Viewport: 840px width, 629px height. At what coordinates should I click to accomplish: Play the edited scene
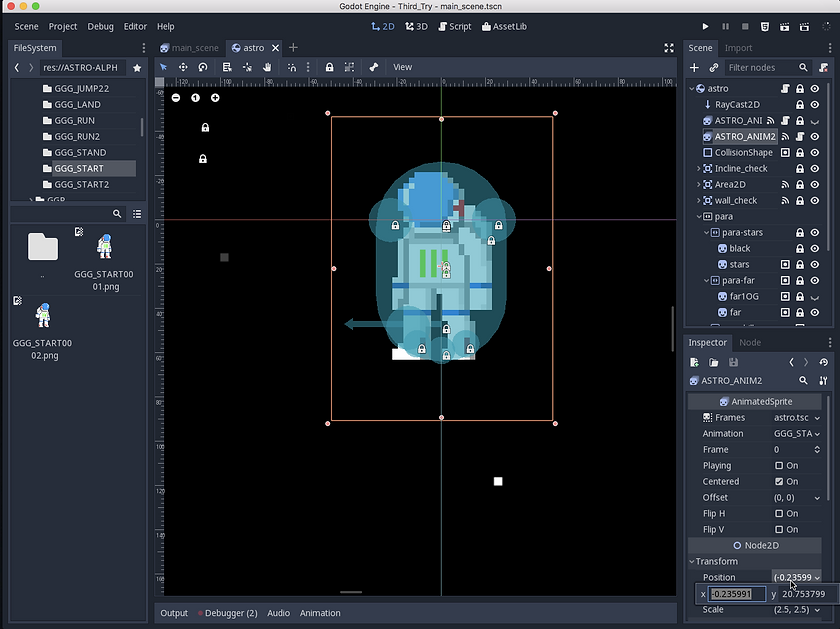click(x=784, y=26)
